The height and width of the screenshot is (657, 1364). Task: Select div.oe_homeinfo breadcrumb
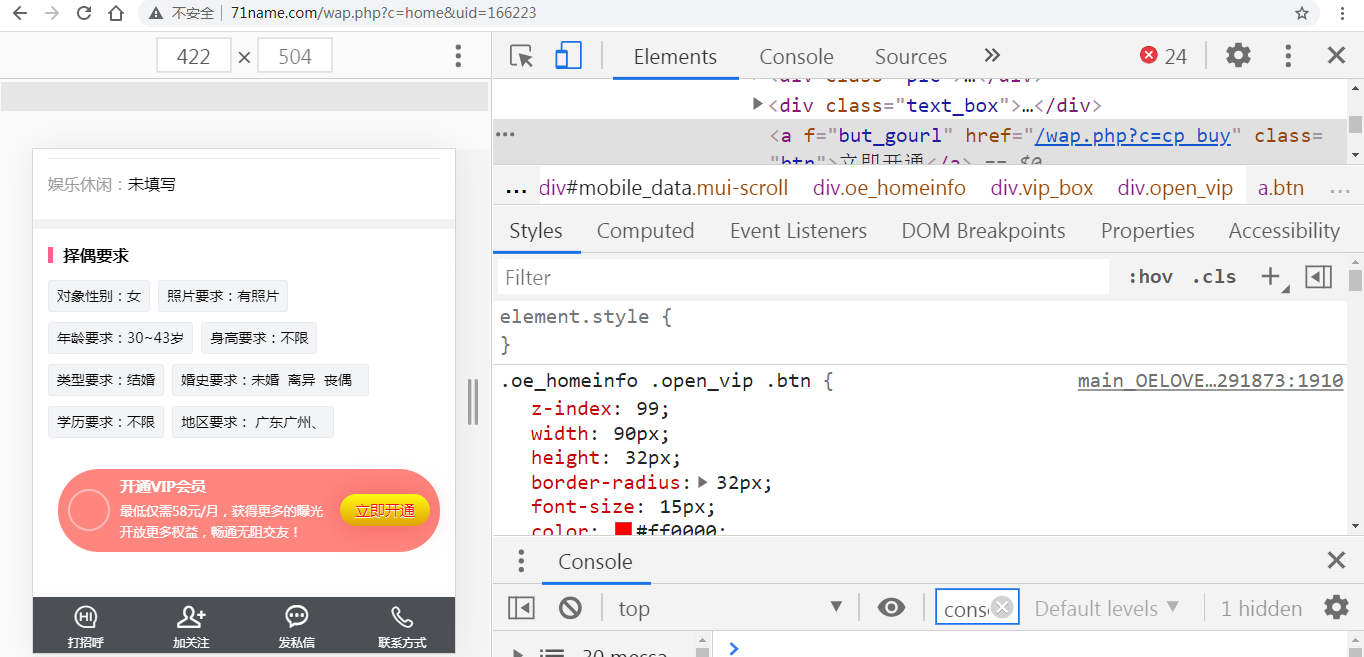pos(889,188)
